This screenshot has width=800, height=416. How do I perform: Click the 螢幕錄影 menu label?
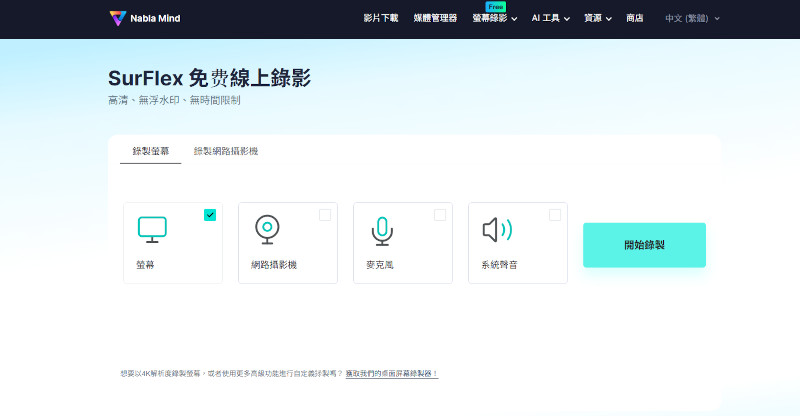(x=490, y=18)
